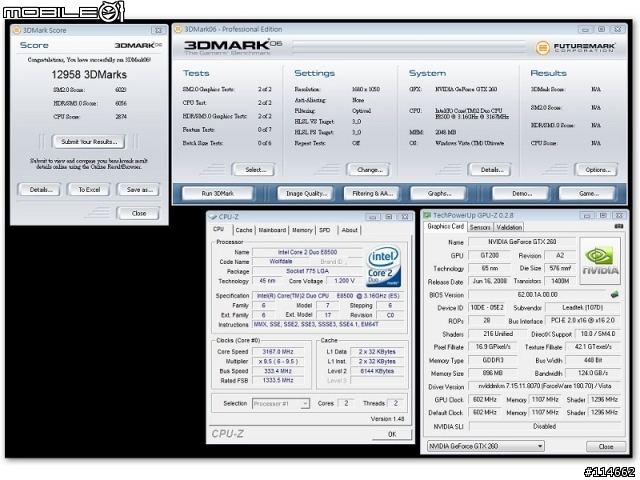
Task: Click the Level 2 cache value 6144 KBytes
Action: pyautogui.click(x=377, y=371)
